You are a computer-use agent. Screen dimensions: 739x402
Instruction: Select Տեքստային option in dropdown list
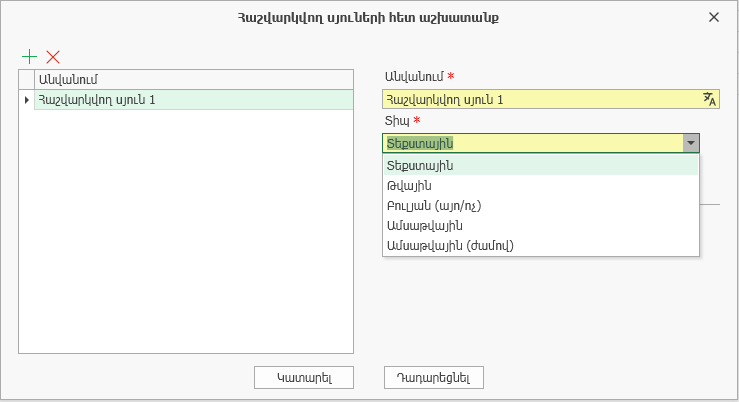point(541,165)
